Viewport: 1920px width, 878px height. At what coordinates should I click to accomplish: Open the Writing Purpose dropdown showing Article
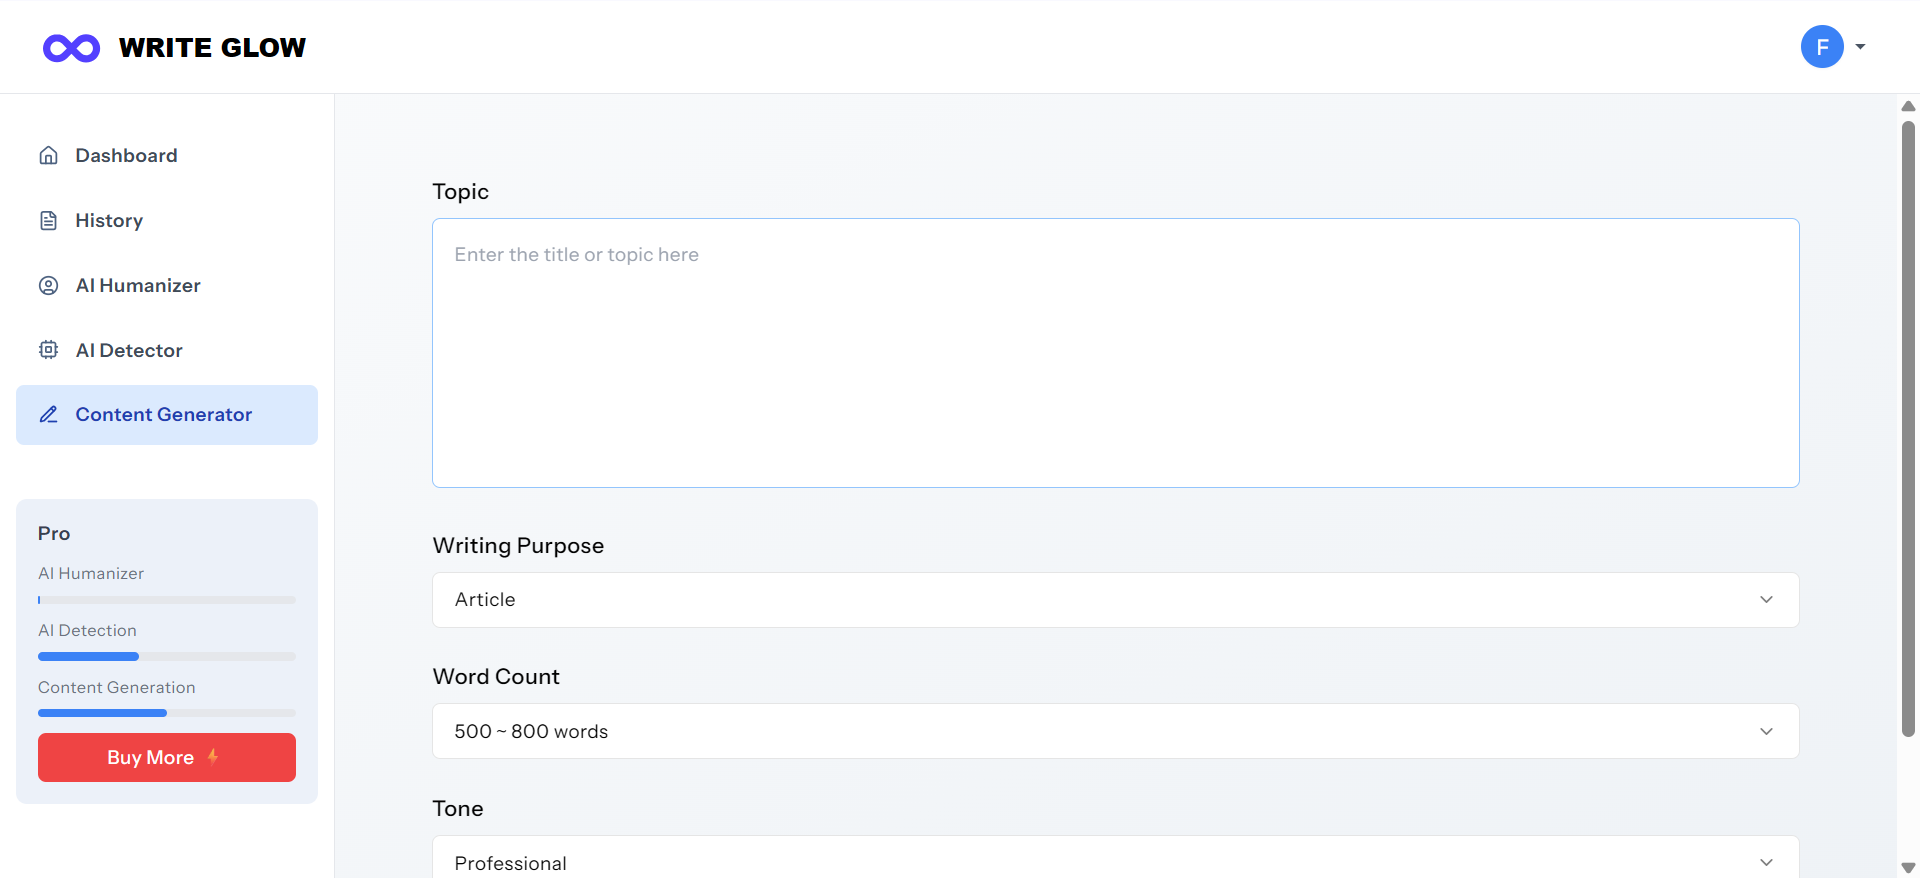1115,600
